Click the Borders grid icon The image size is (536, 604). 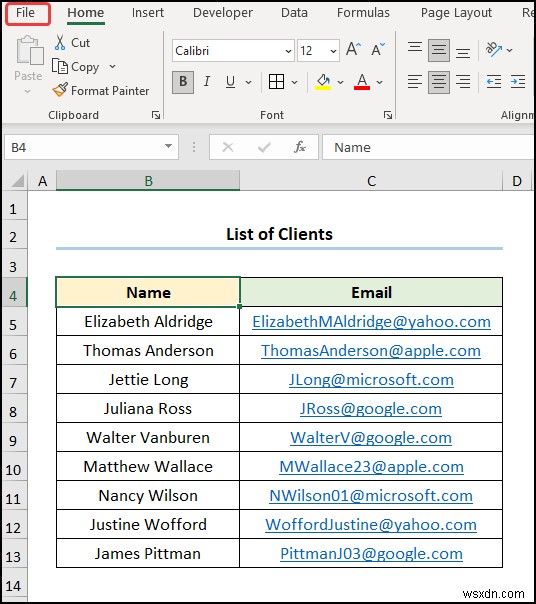[x=276, y=82]
